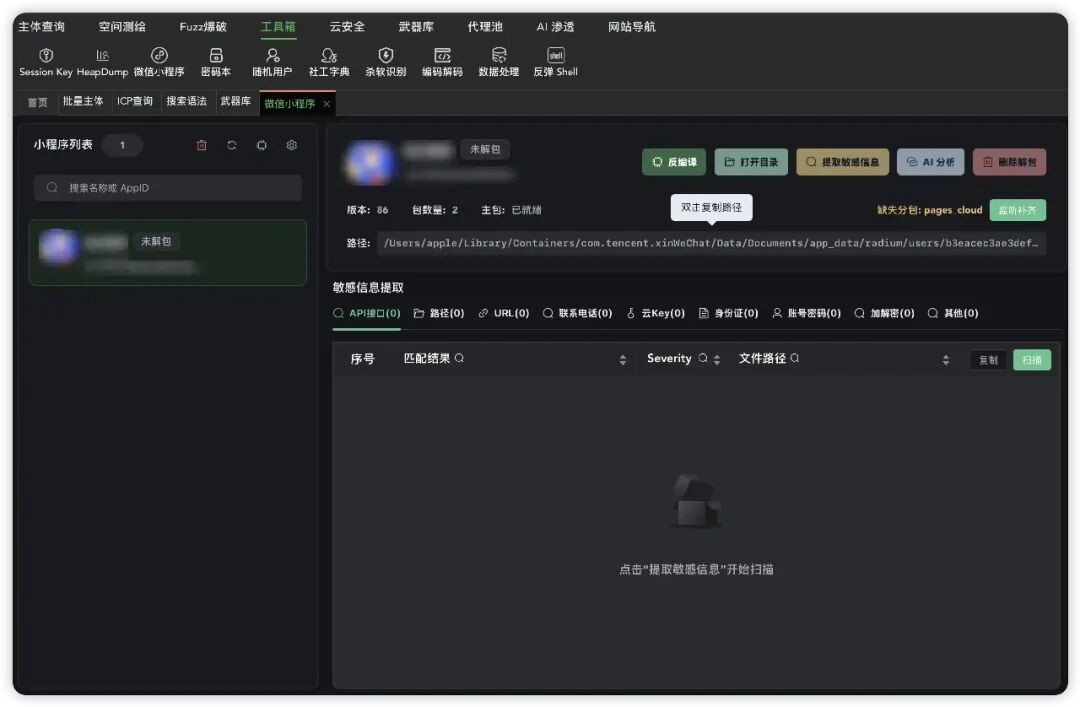Click the 反编译 button
The height and width of the screenshot is (707, 1080).
[674, 162]
